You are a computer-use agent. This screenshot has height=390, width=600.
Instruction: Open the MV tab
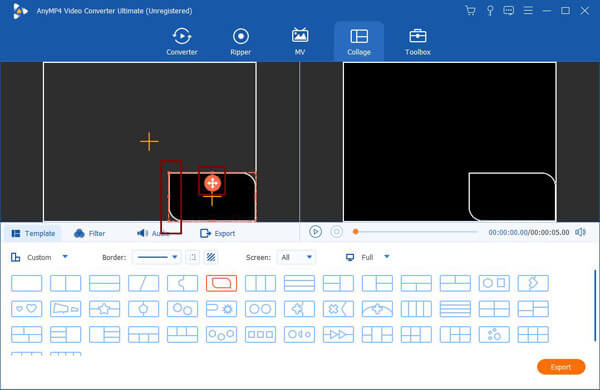(300, 41)
